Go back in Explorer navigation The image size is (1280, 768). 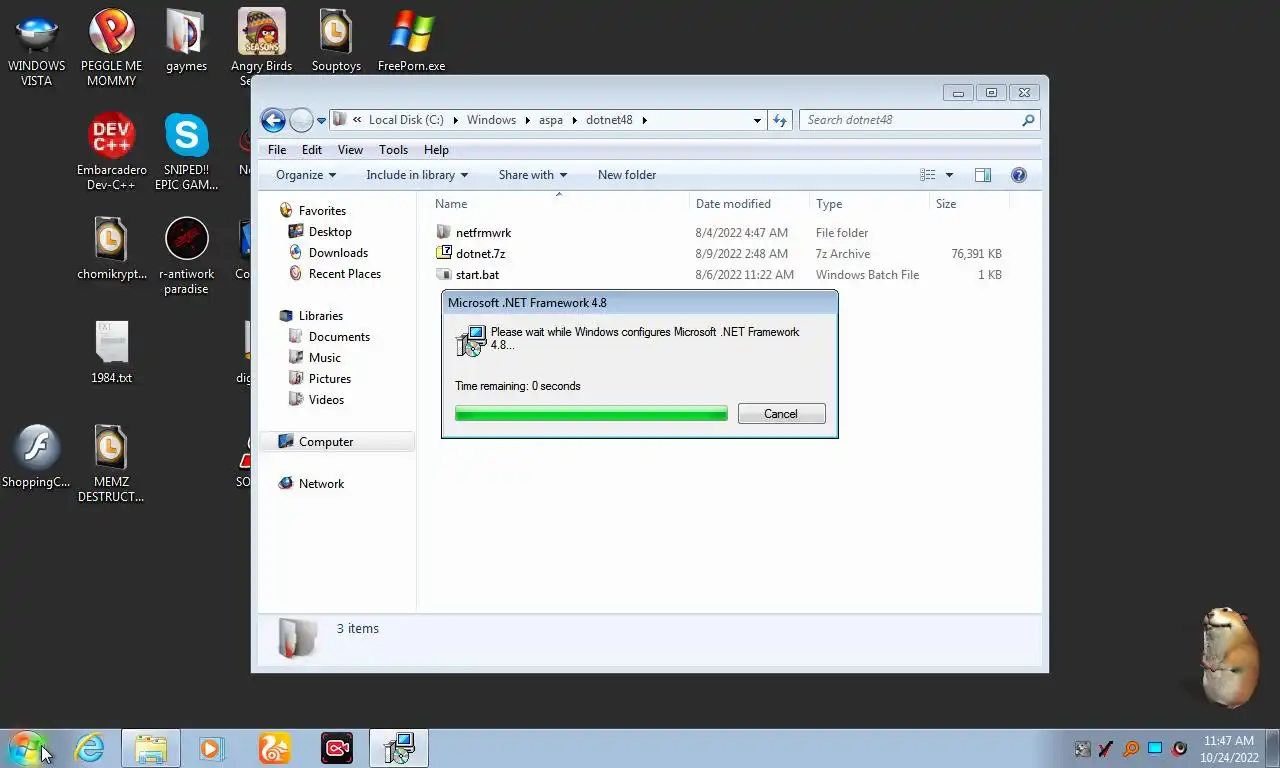273,120
